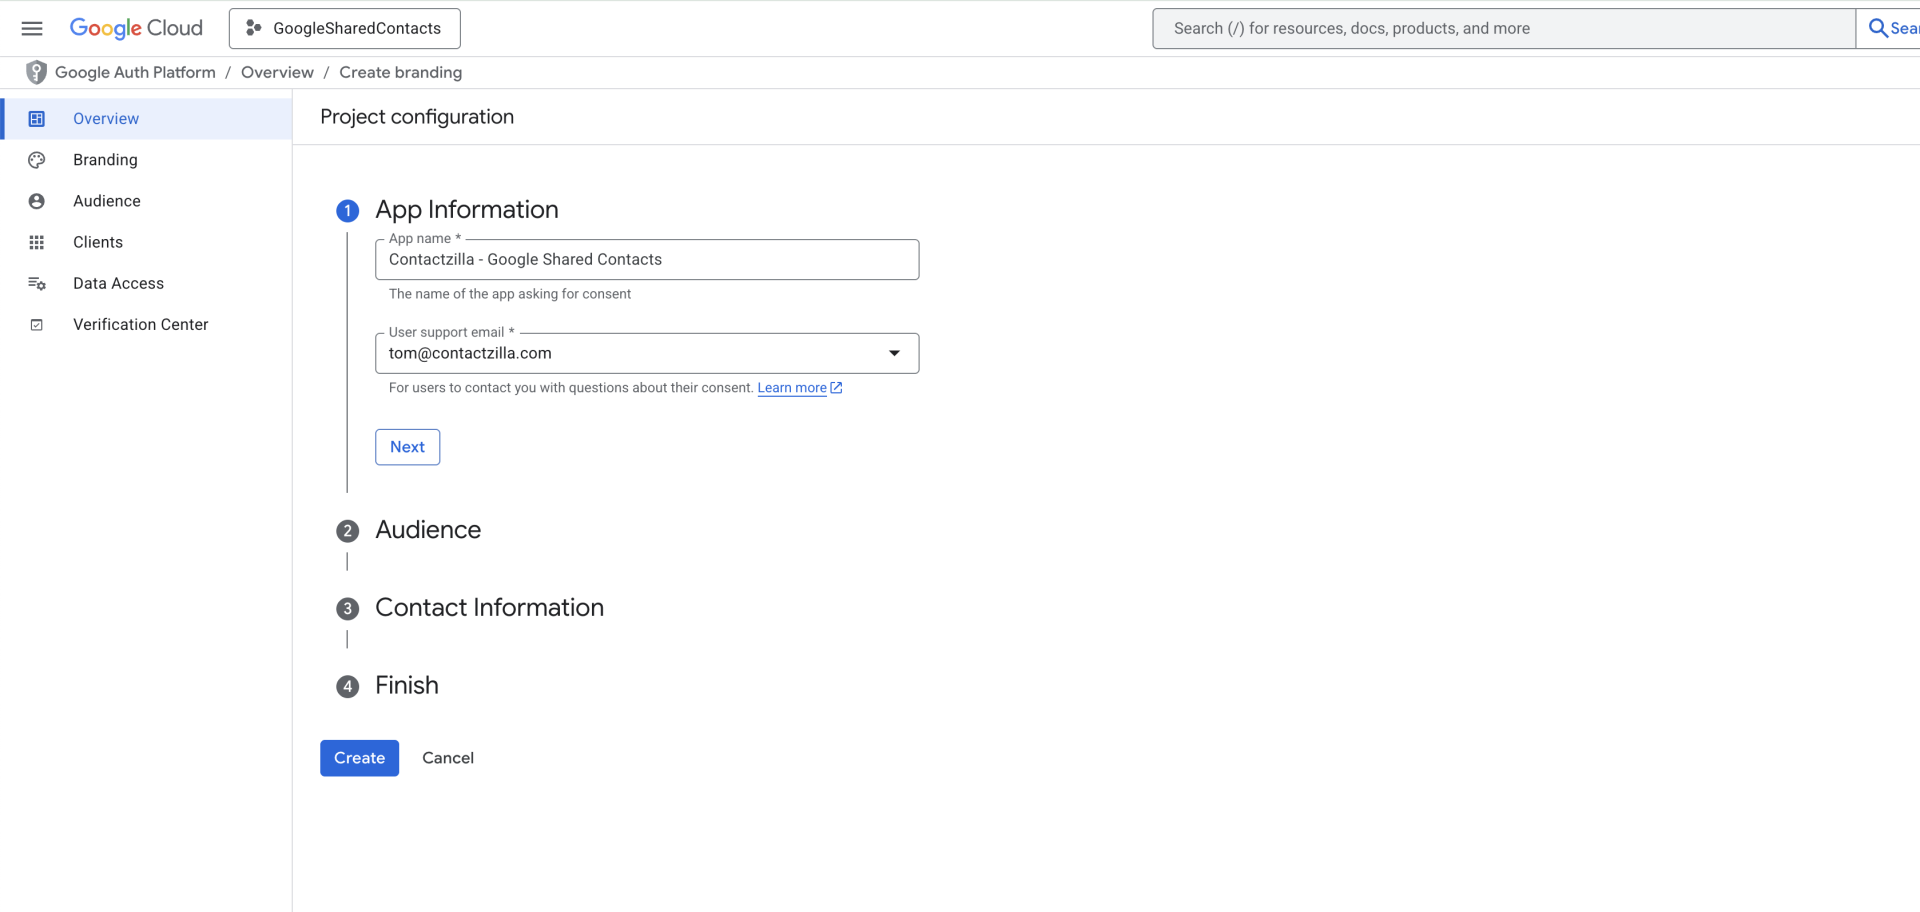The image size is (1920, 912).
Task: Go to Overview breadcrumb link
Action: [x=277, y=72]
